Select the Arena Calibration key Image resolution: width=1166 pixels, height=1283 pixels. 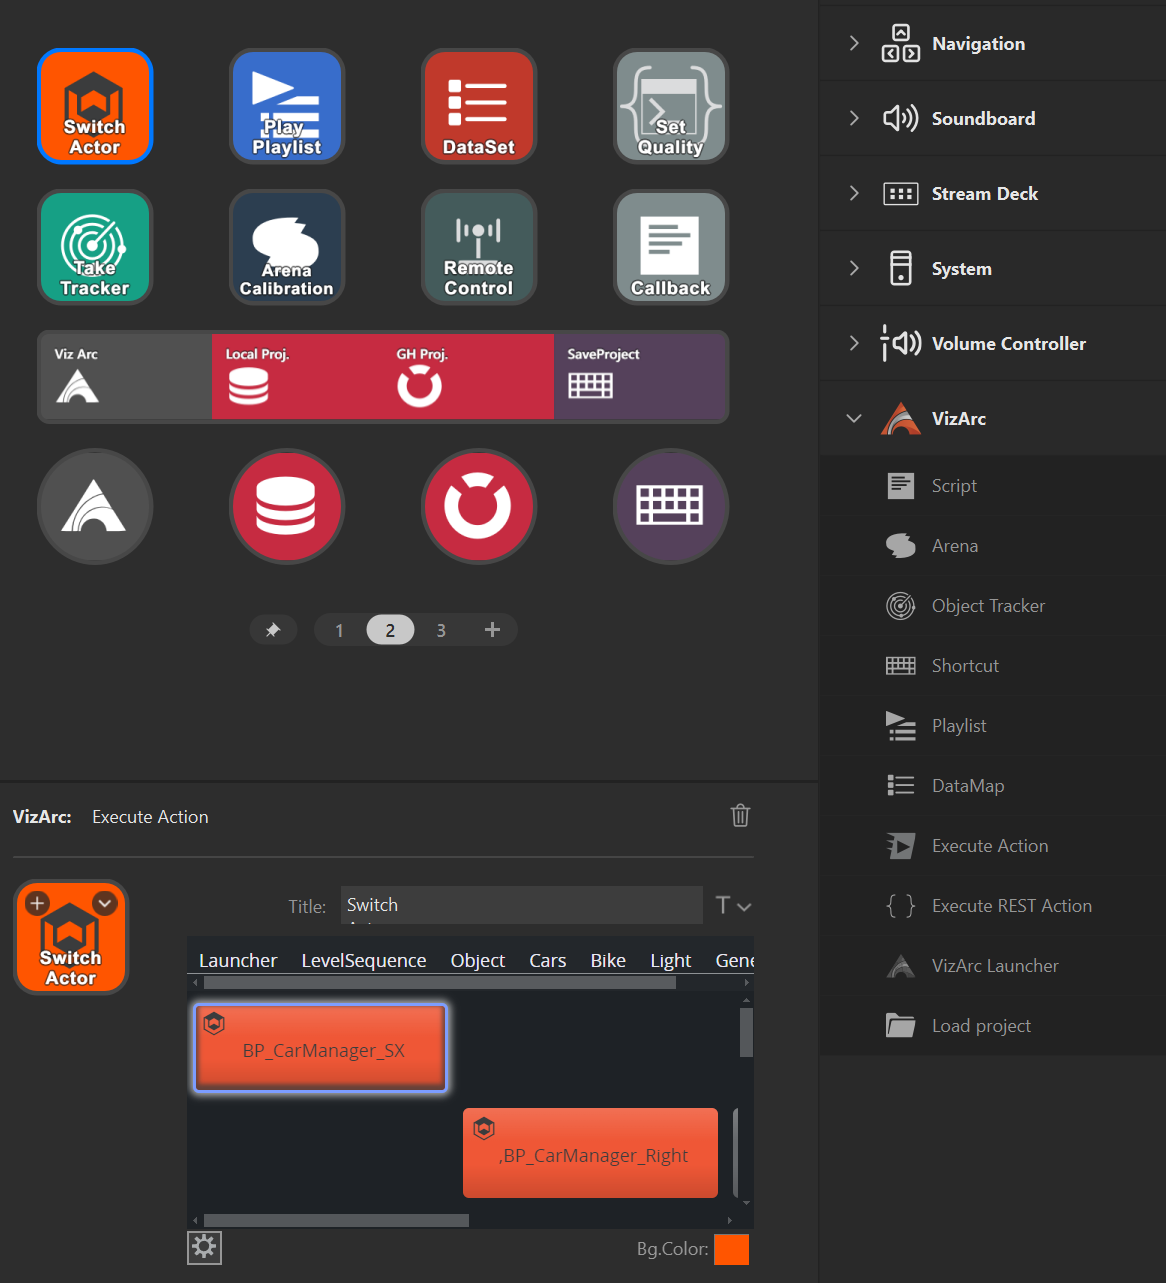287,247
